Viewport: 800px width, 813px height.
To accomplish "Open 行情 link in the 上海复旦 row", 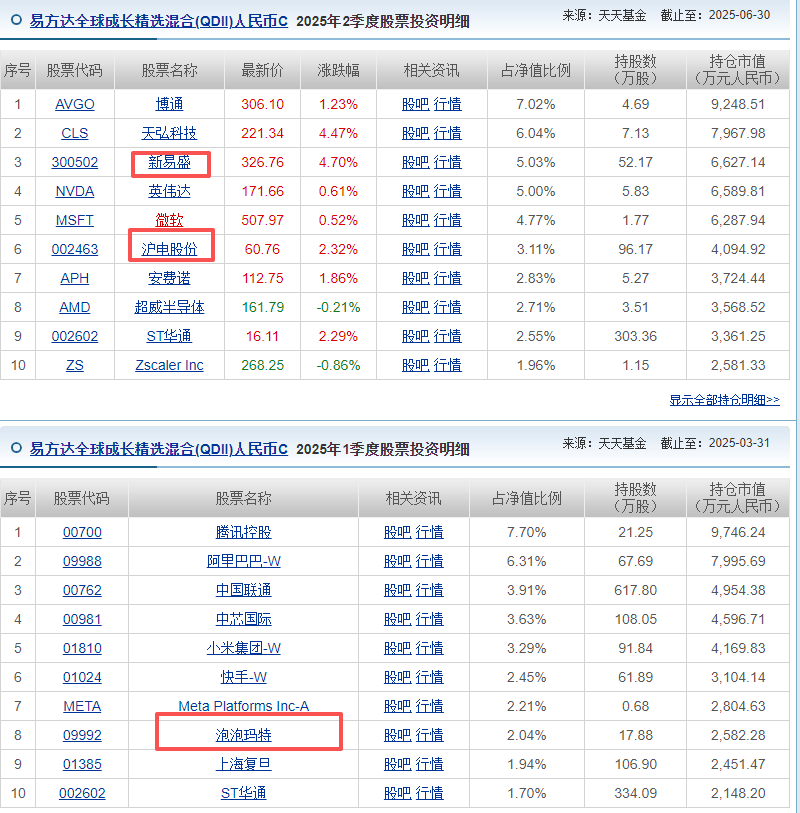I will point(429,765).
